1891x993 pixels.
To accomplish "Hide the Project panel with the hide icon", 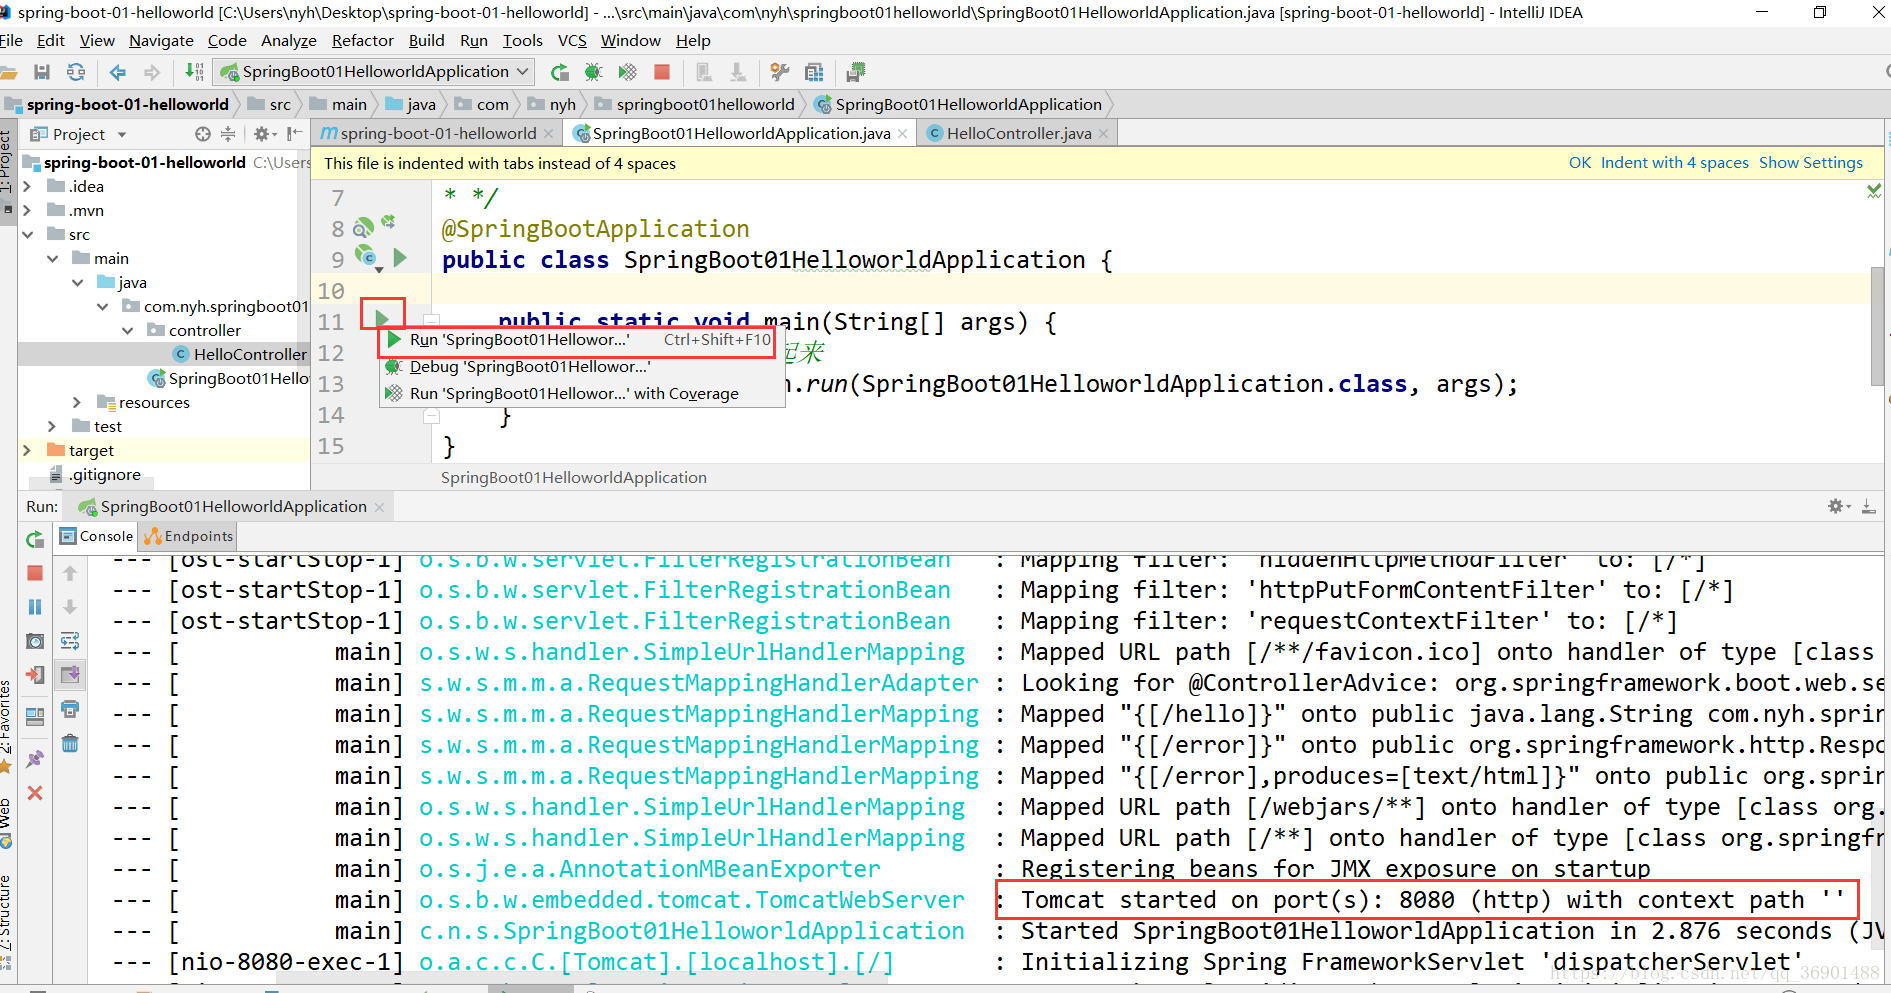I will point(294,134).
